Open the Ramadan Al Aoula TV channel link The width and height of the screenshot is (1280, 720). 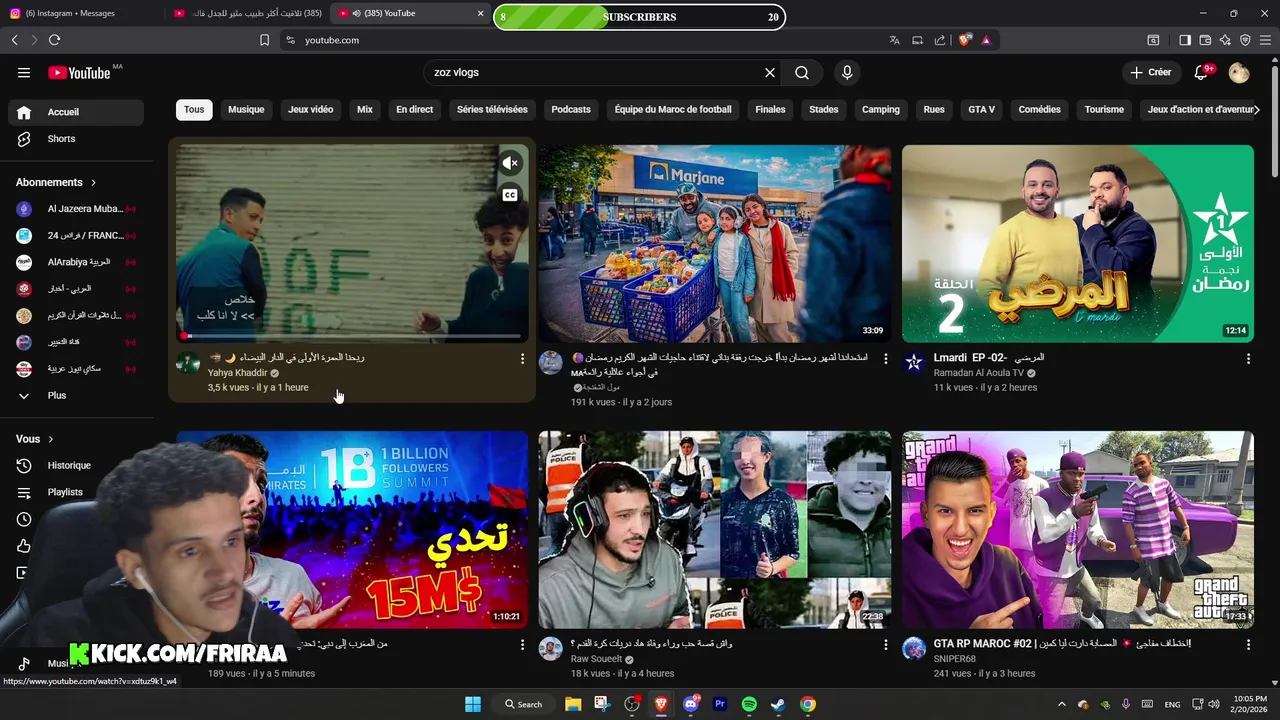[979, 373]
